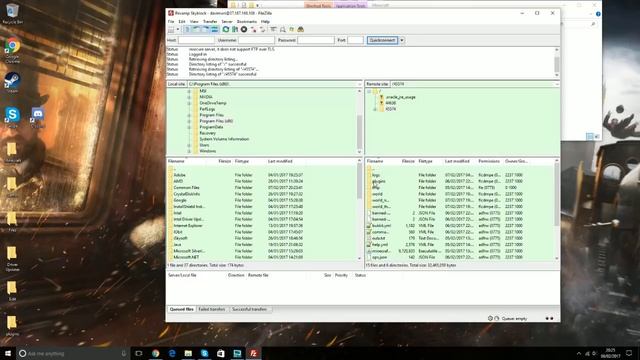Click the Quickconnect button
This screenshot has width=640, height=360.
pos(382,40)
